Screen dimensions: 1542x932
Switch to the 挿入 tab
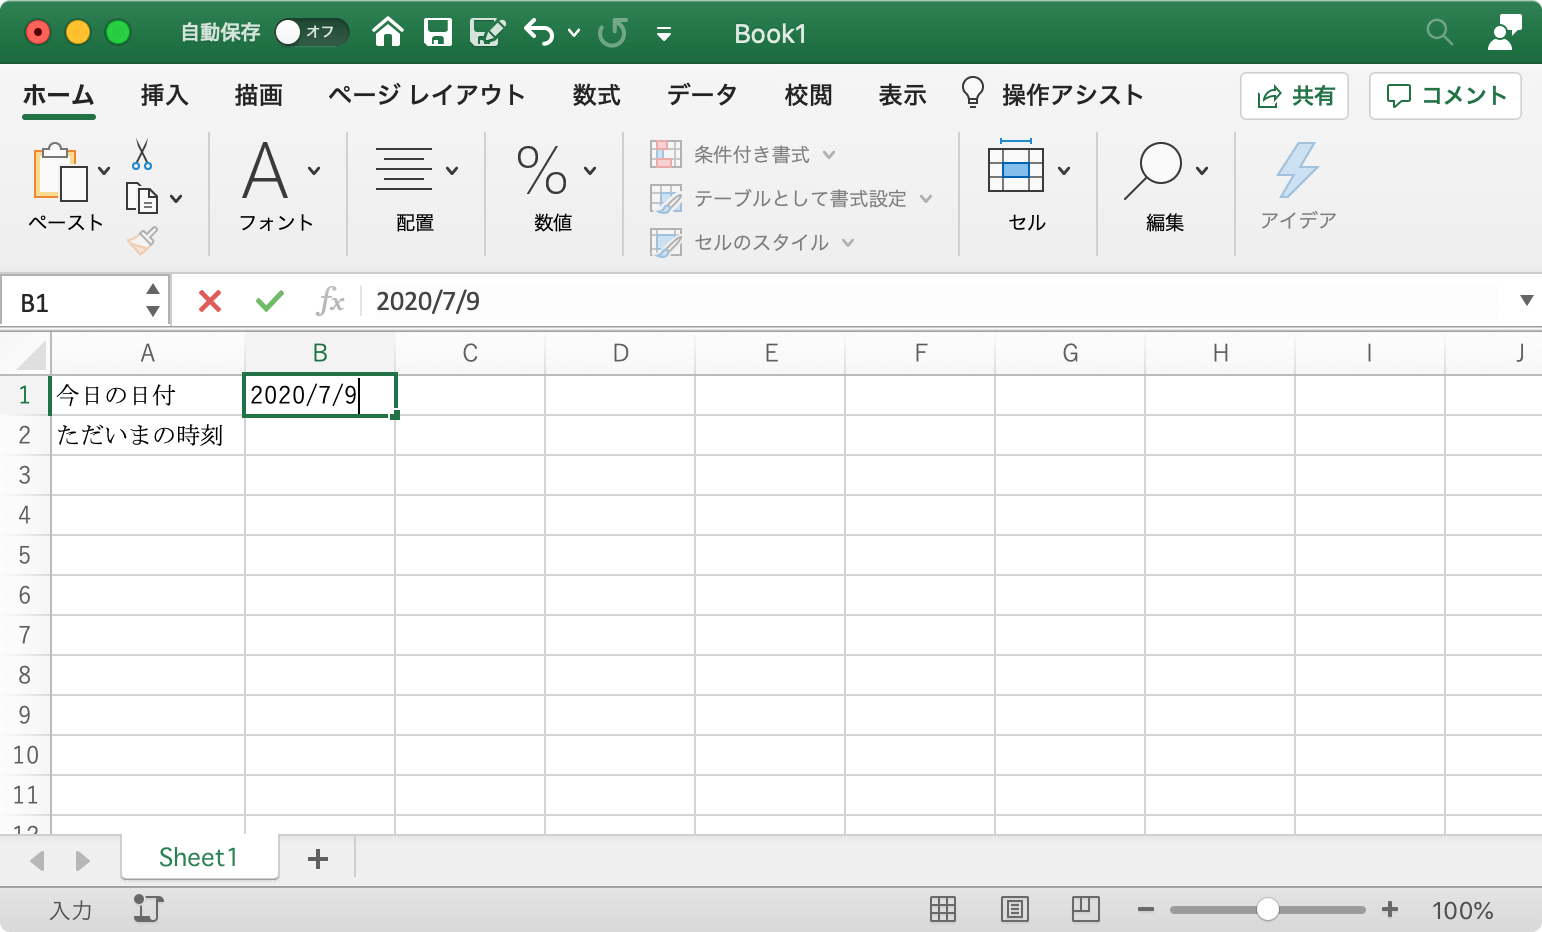165,95
